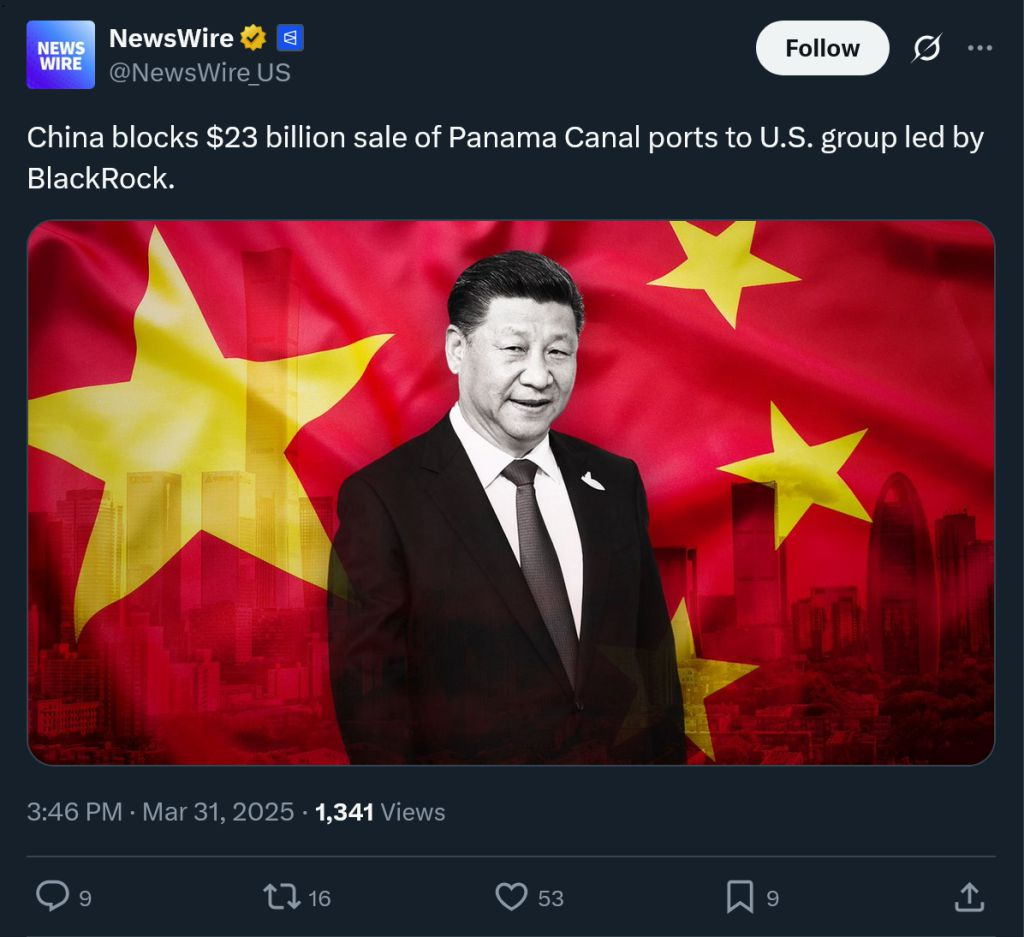
Task: Click the NewsWire profile avatar
Action: pos(60,55)
